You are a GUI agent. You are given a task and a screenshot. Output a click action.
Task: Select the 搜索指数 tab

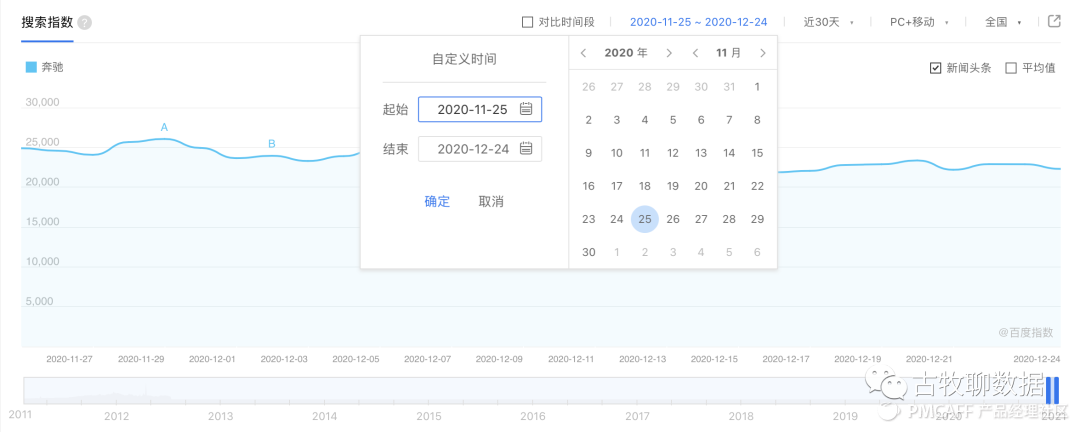point(47,22)
